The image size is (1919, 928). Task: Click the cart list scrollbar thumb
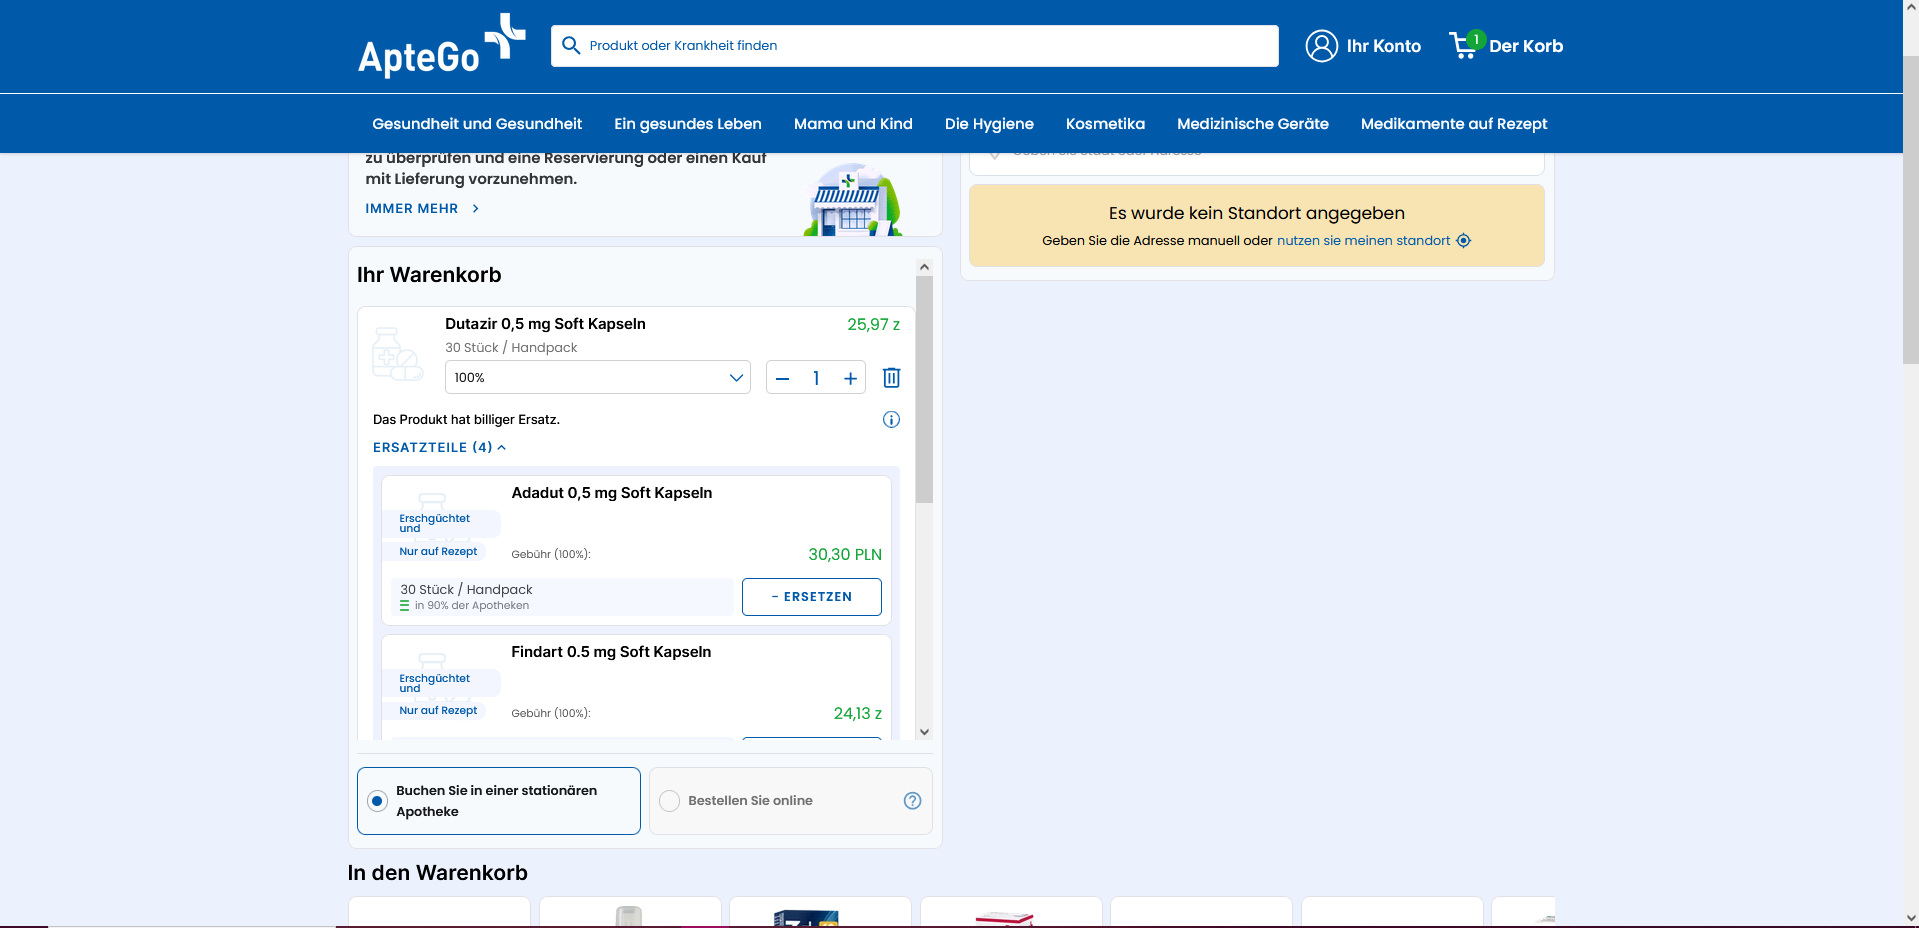(924, 390)
